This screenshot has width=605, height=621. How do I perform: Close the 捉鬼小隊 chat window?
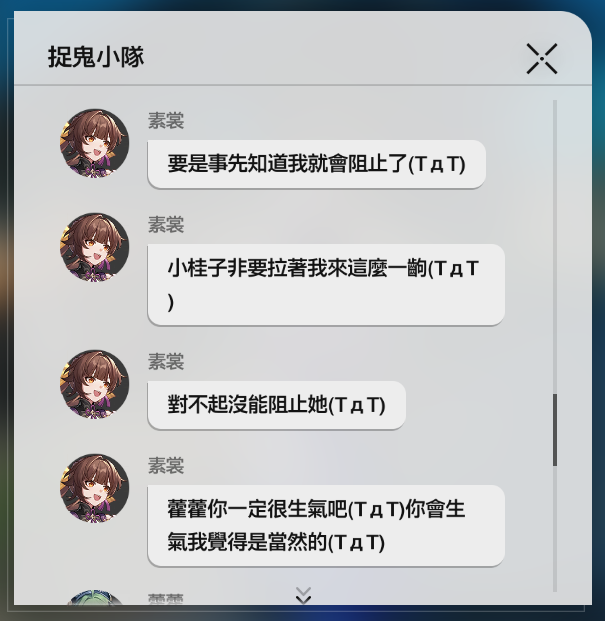click(542, 59)
